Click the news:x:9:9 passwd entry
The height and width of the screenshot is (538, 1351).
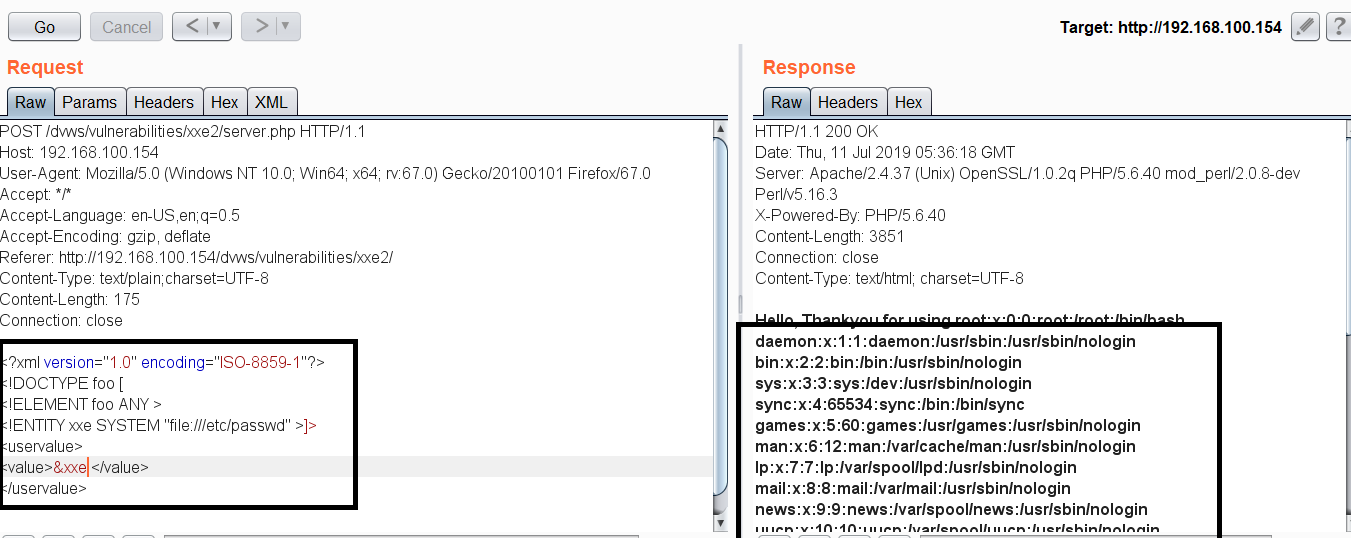coord(951,510)
